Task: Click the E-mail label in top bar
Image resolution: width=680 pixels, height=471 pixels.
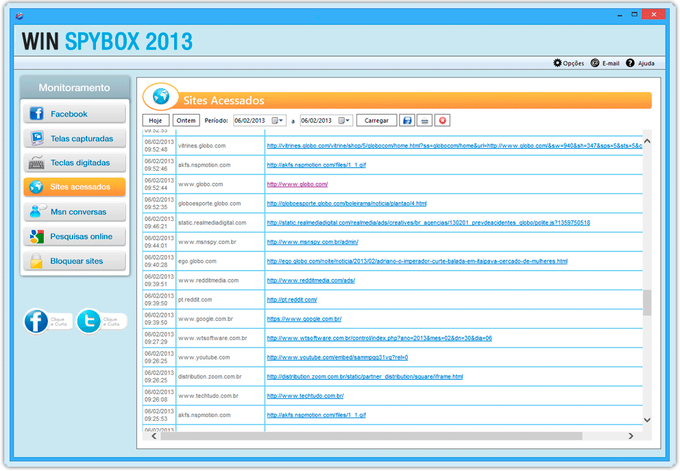Action: (611, 63)
